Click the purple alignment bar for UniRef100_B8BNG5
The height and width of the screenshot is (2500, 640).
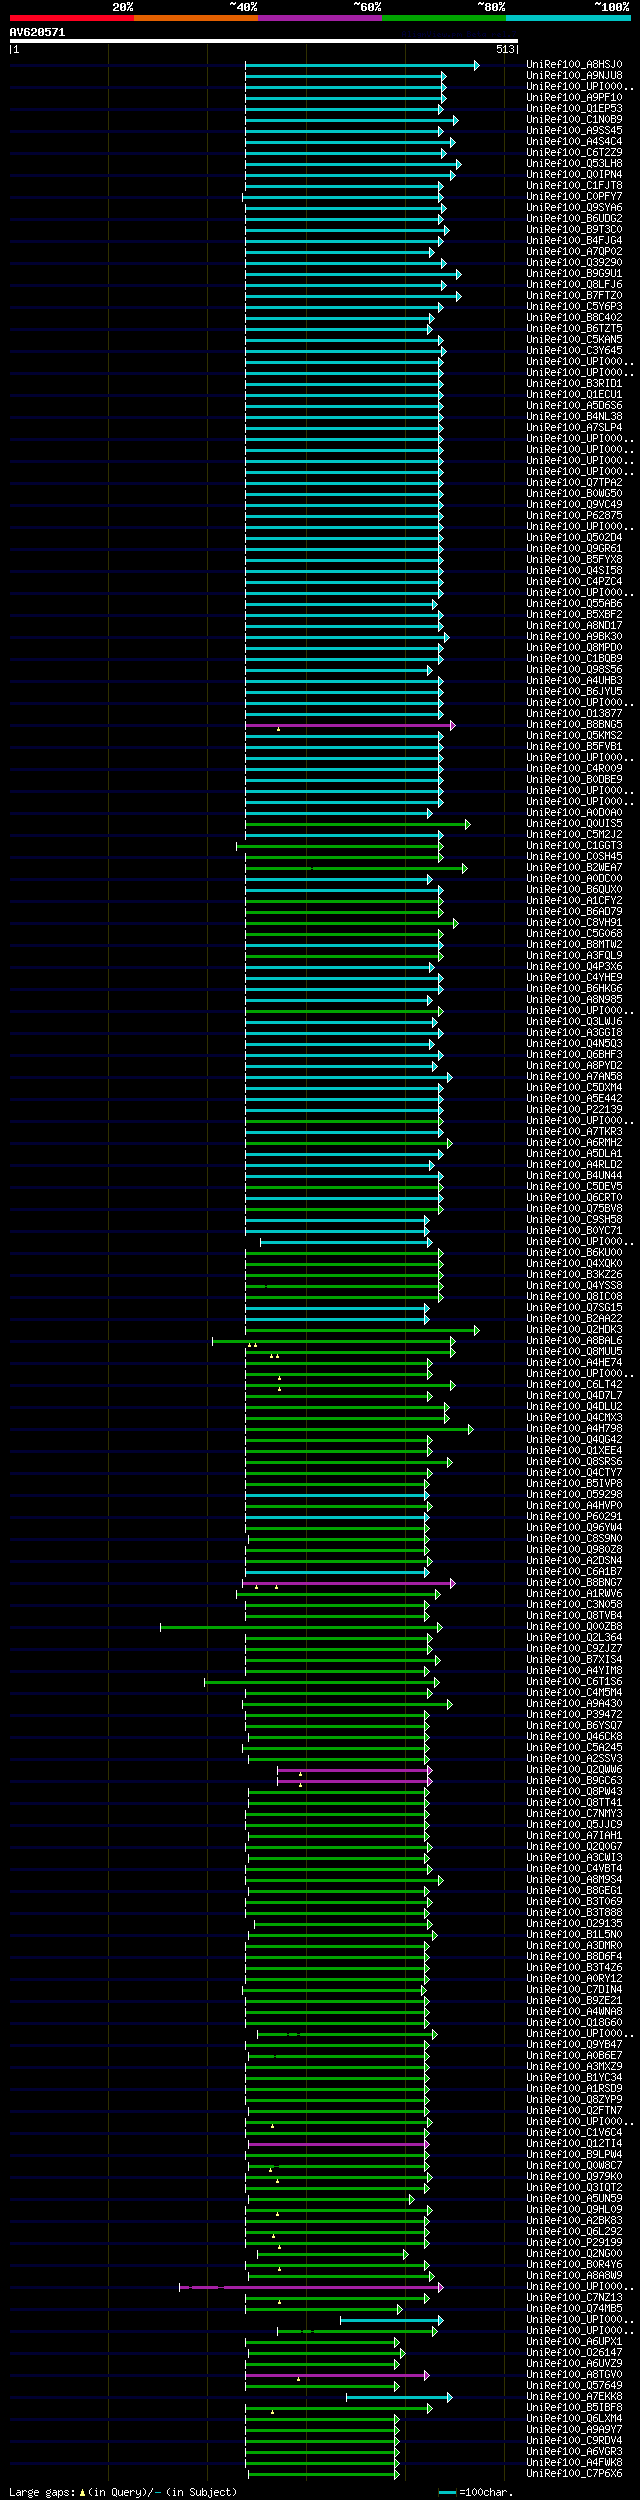[x=350, y=725]
